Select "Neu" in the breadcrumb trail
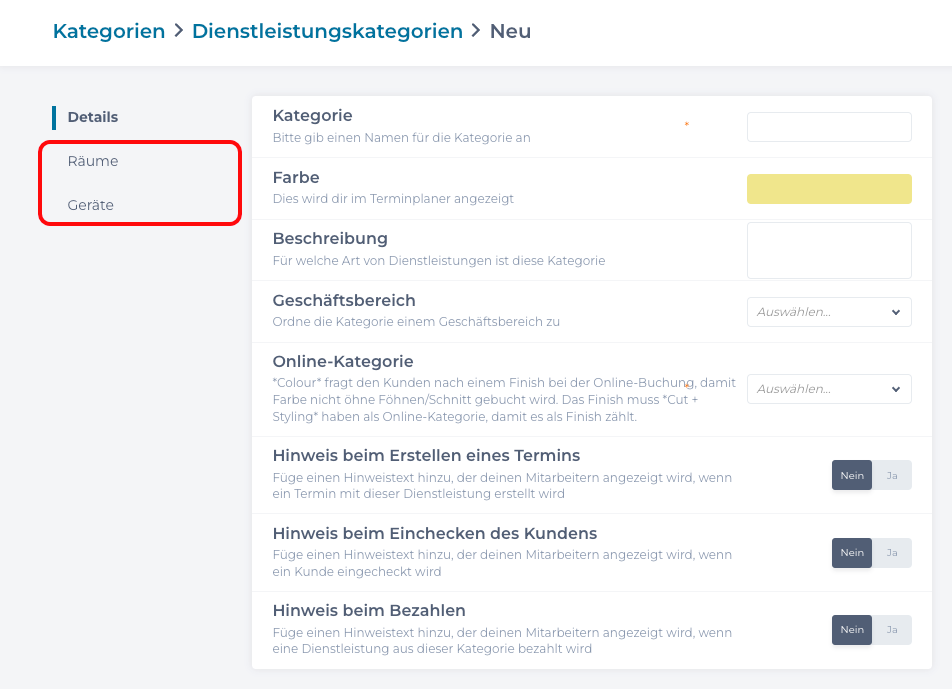 (x=510, y=31)
